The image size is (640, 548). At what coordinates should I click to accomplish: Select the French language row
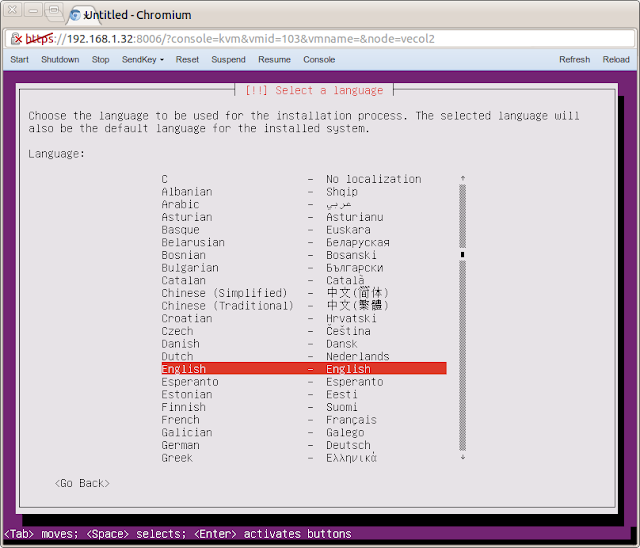pos(304,419)
